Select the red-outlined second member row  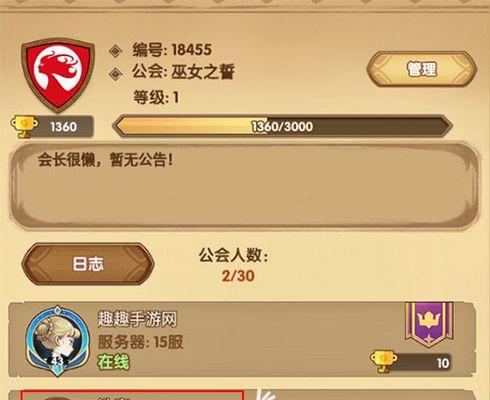coord(132,396)
